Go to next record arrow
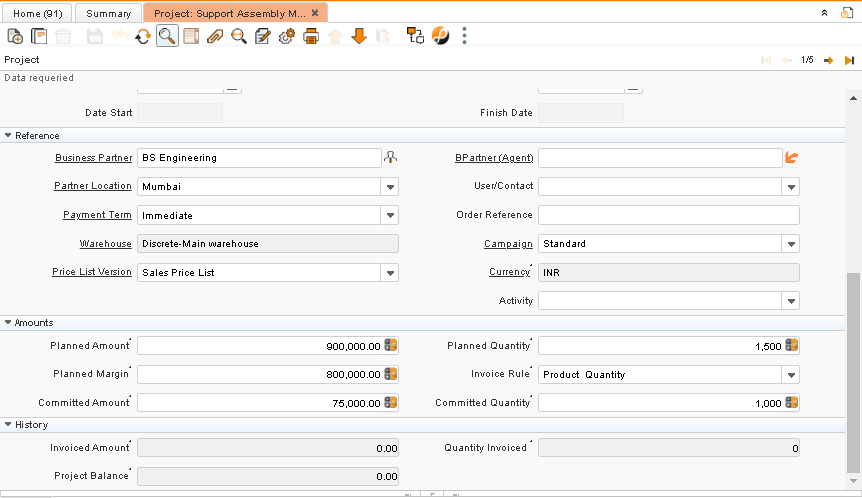This screenshot has height=498, width=862. pyautogui.click(x=828, y=60)
